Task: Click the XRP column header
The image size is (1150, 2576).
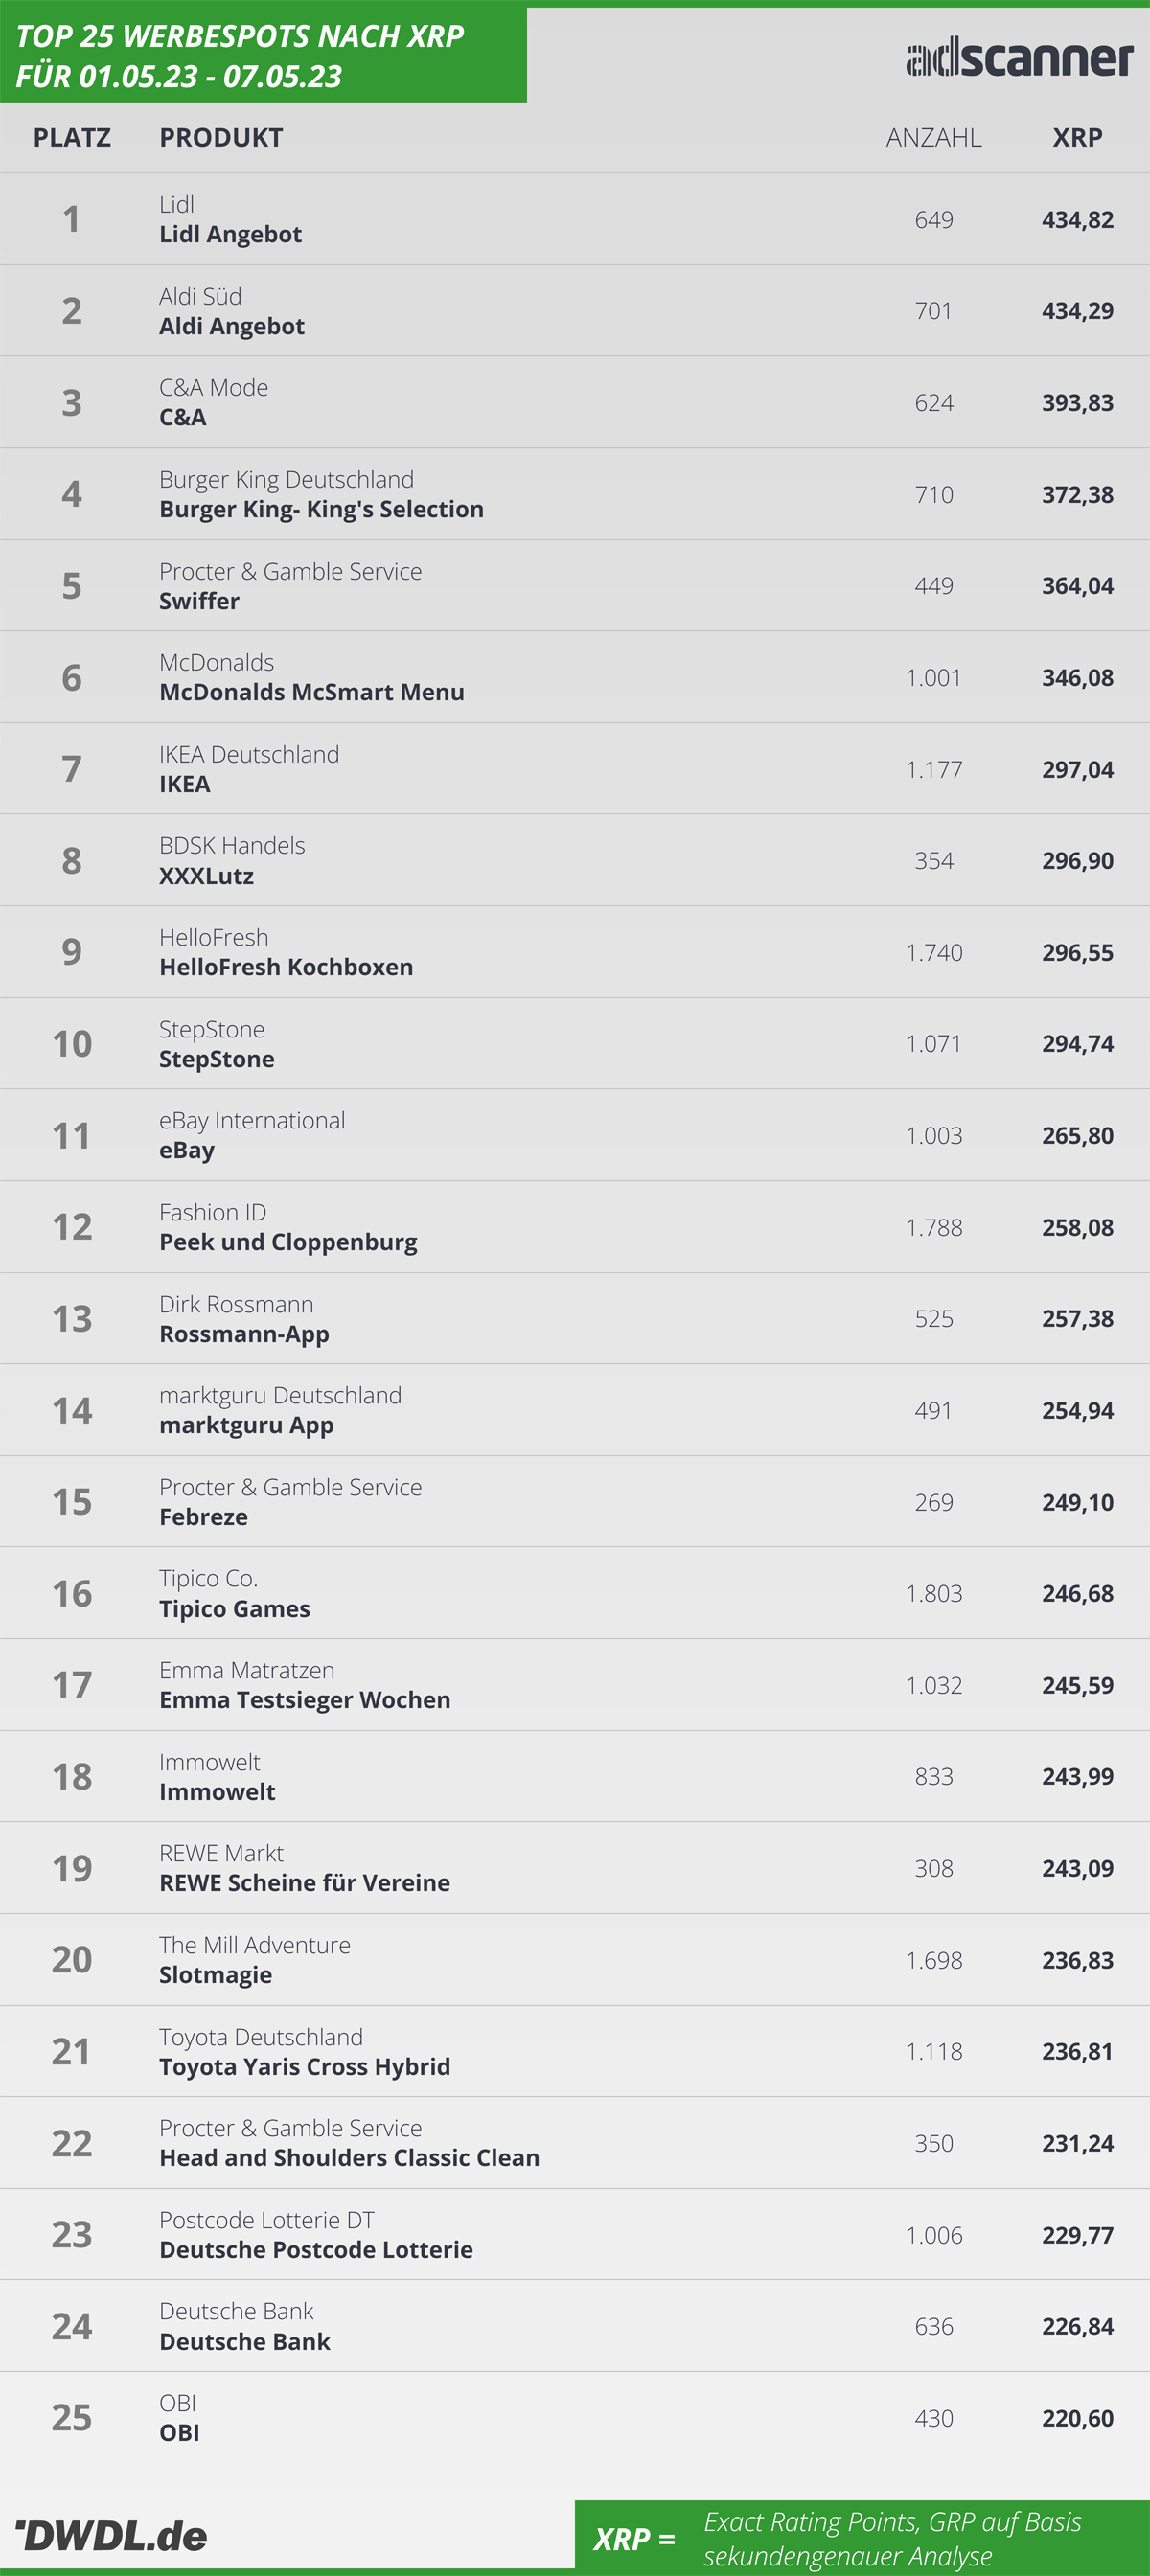Action: click(1077, 137)
